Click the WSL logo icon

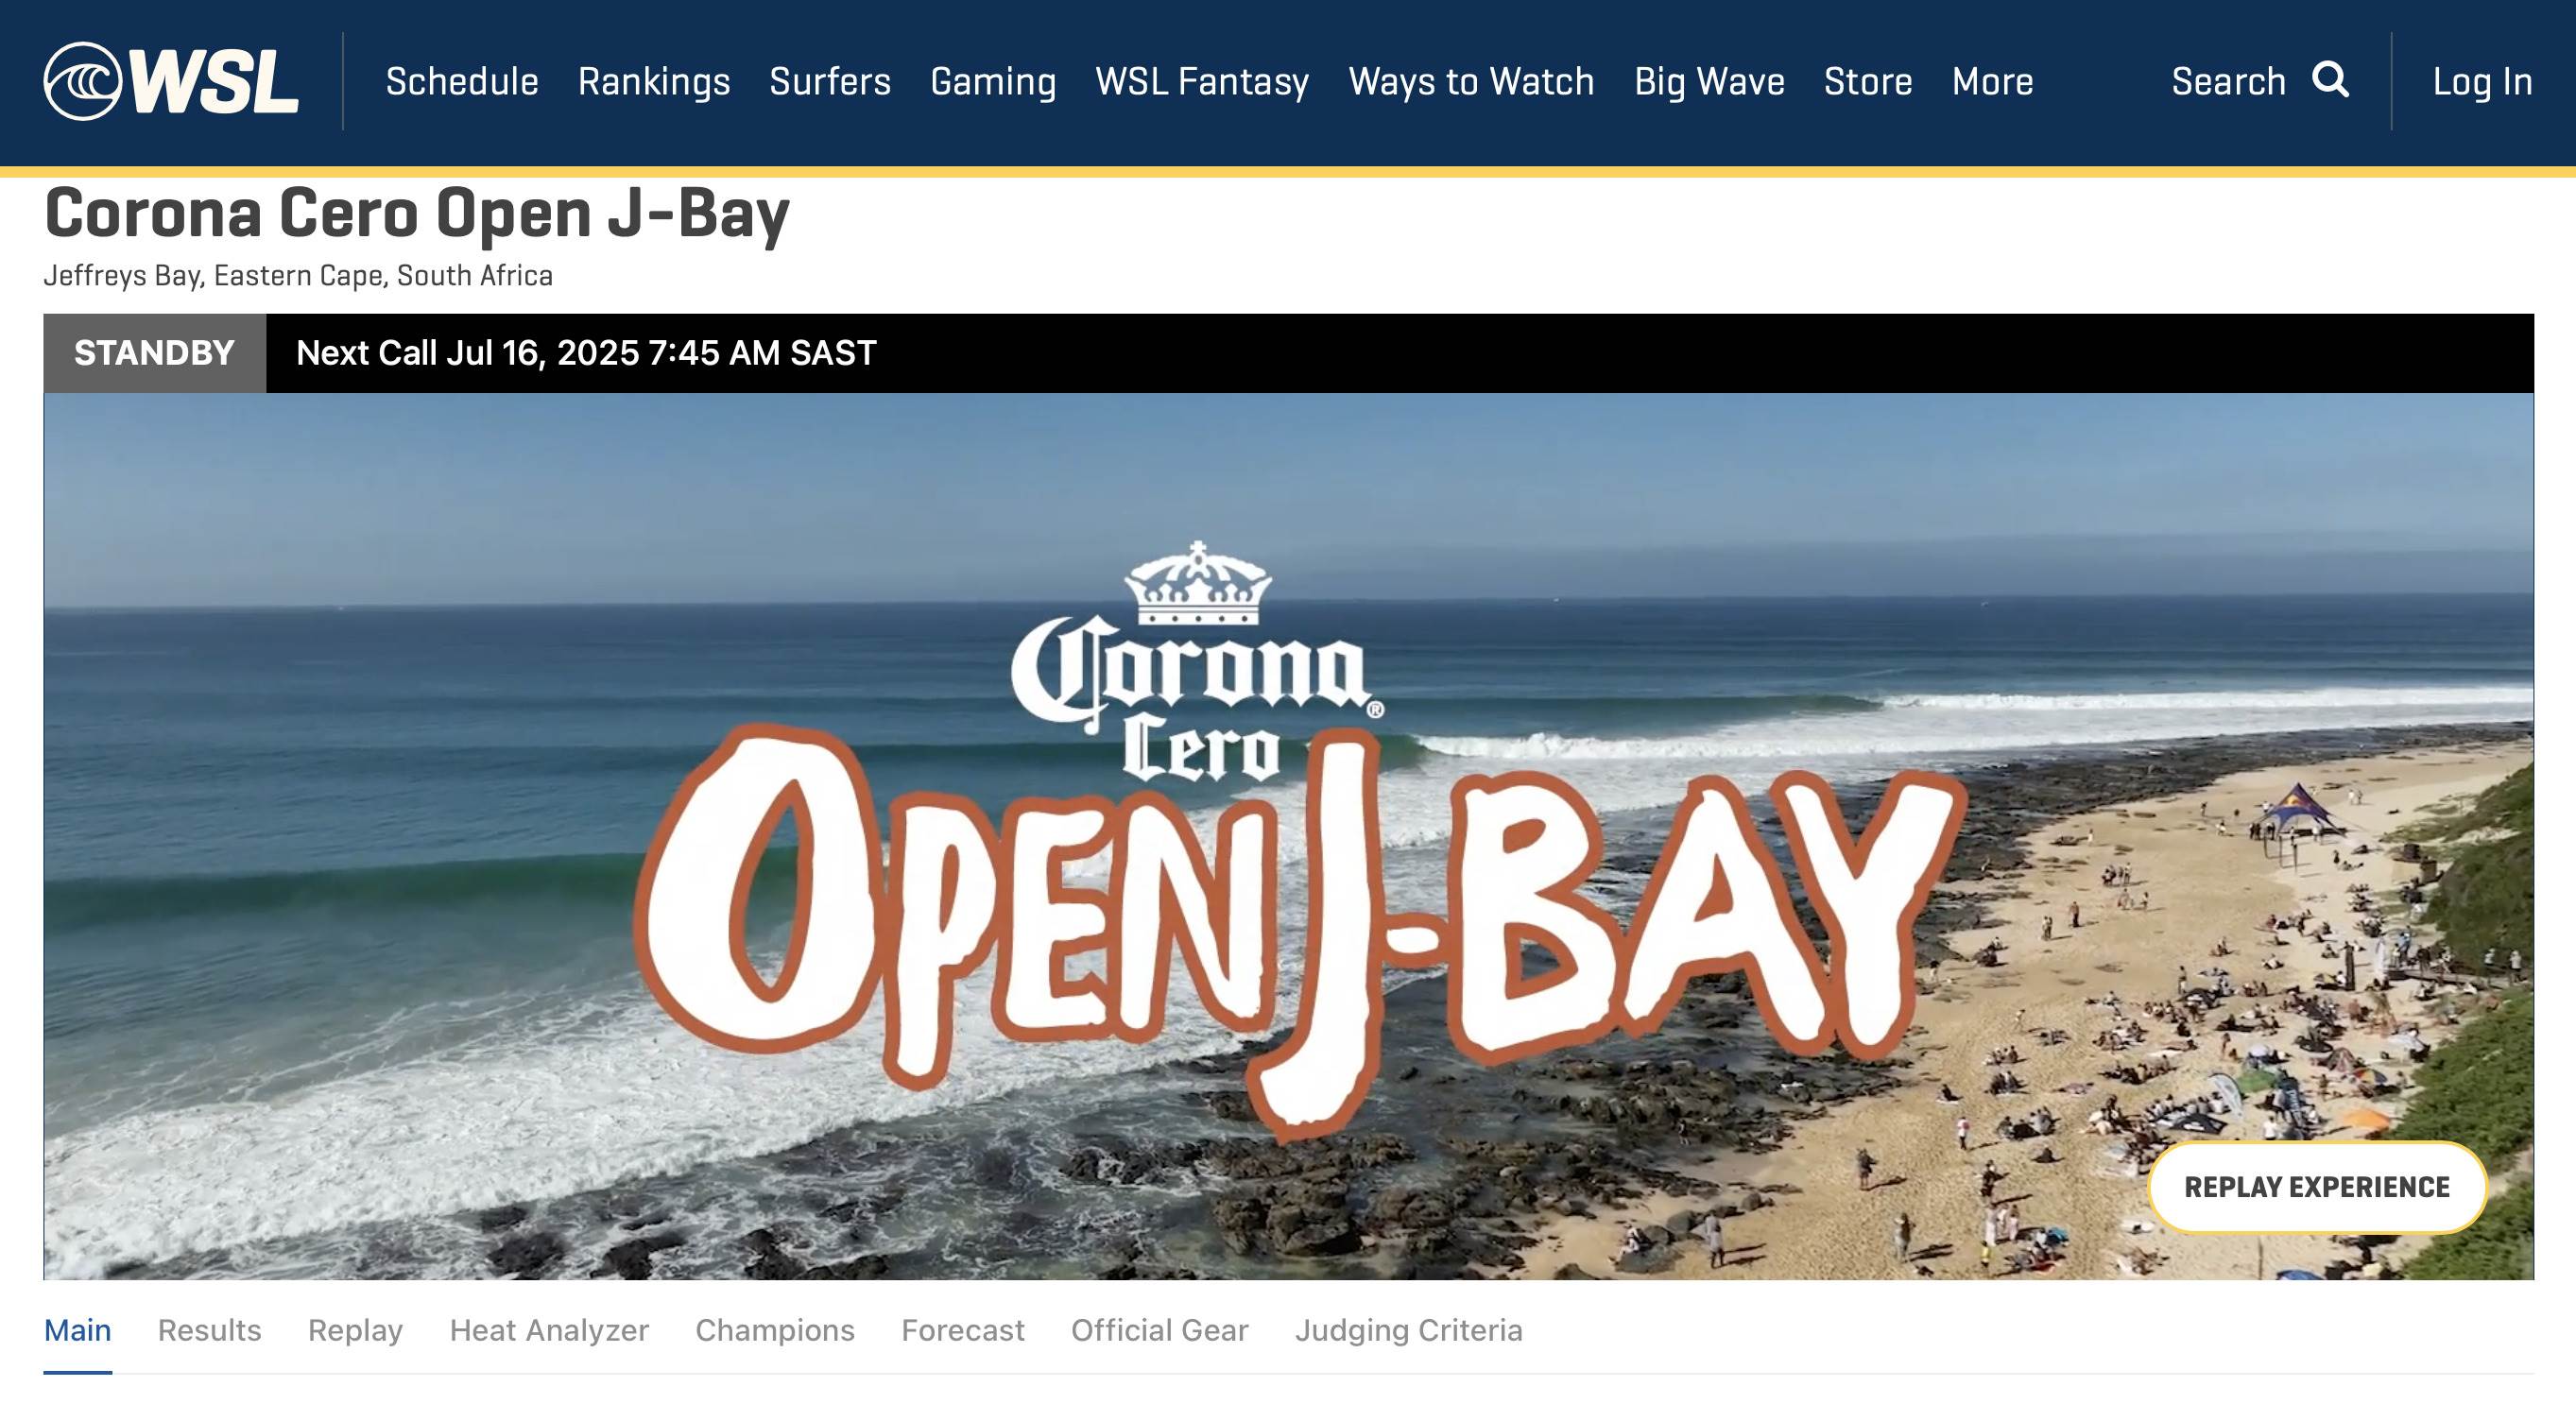[x=171, y=81]
